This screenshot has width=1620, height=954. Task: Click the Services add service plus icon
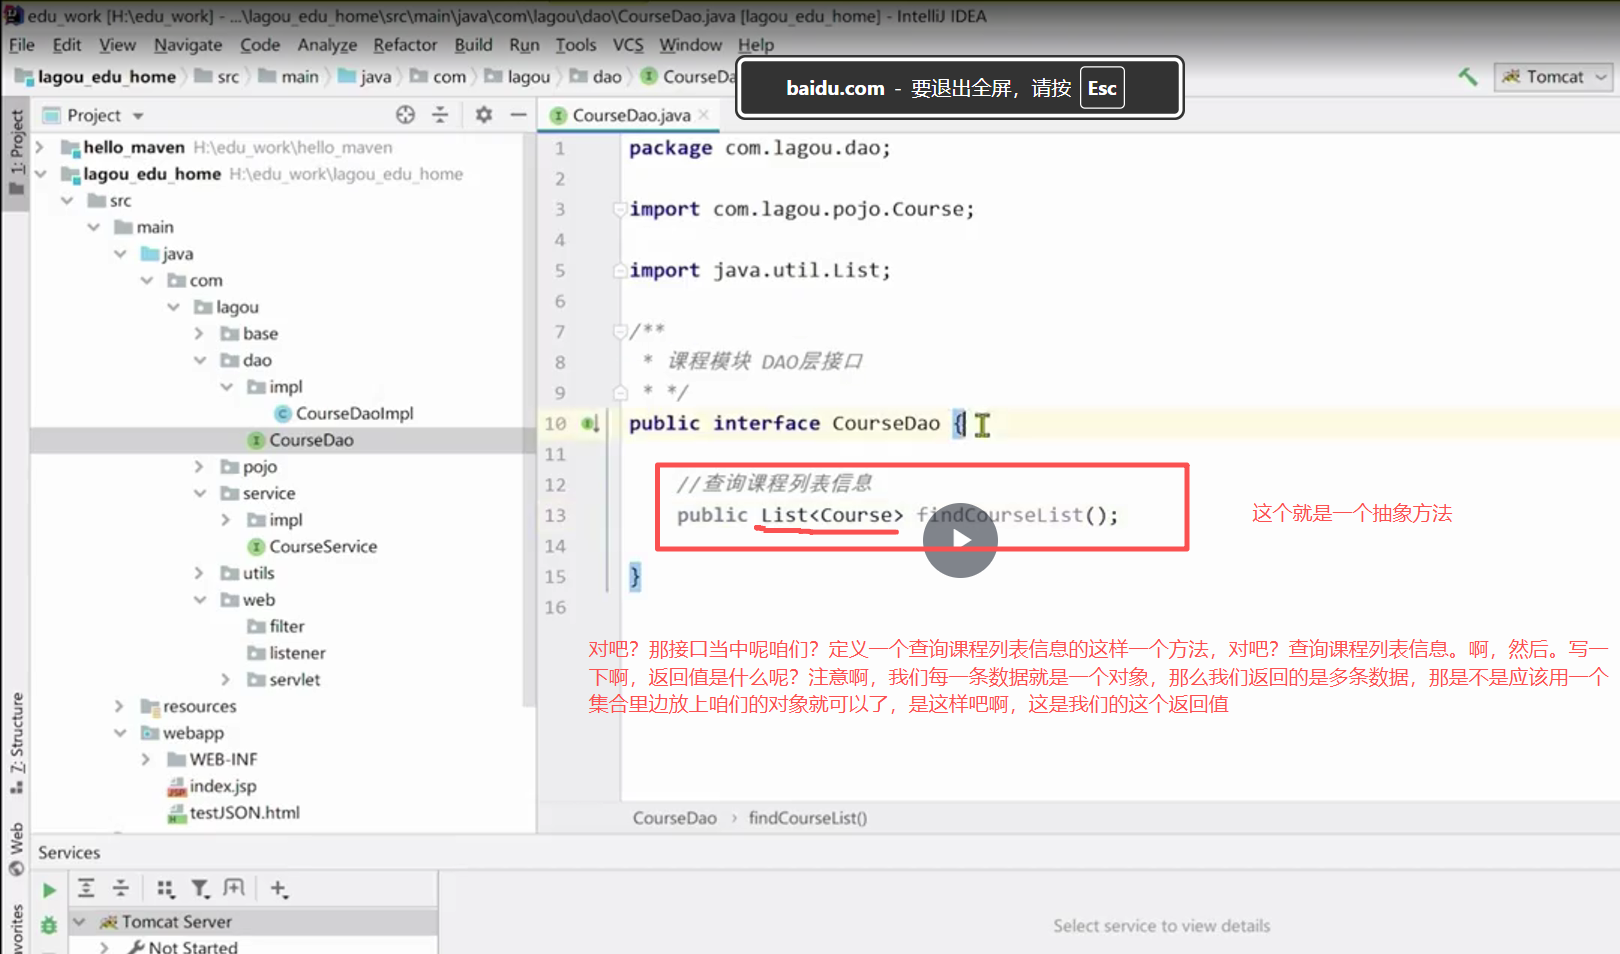pos(279,888)
